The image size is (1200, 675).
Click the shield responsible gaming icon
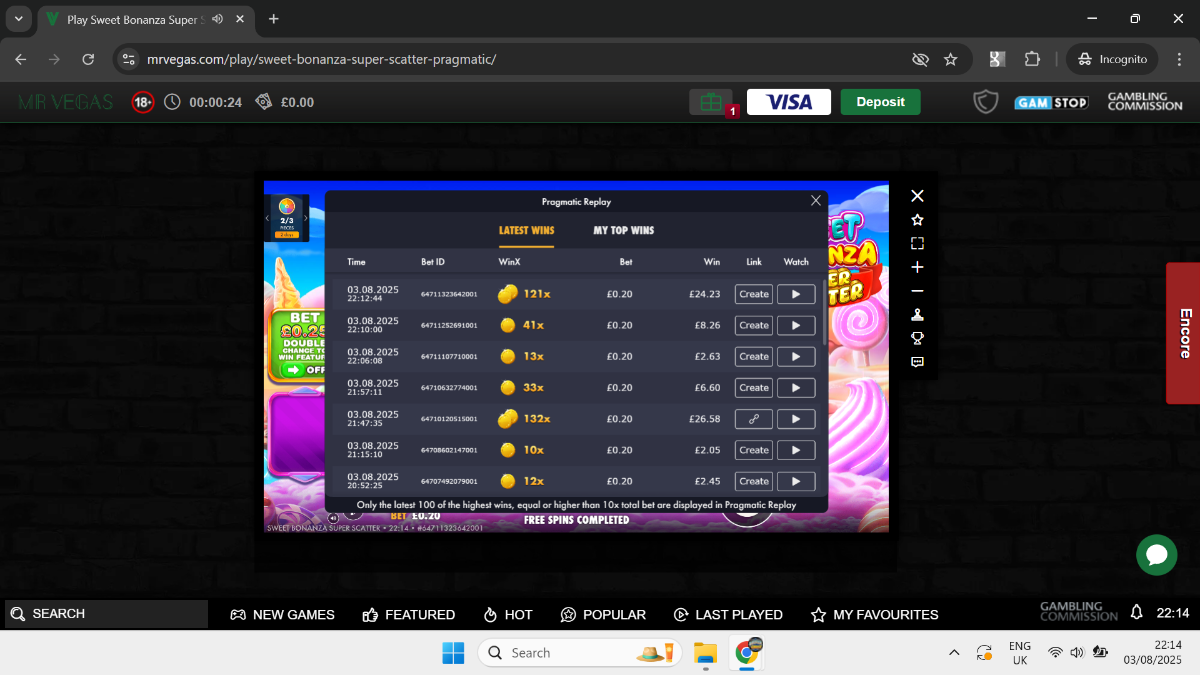[x=986, y=102]
